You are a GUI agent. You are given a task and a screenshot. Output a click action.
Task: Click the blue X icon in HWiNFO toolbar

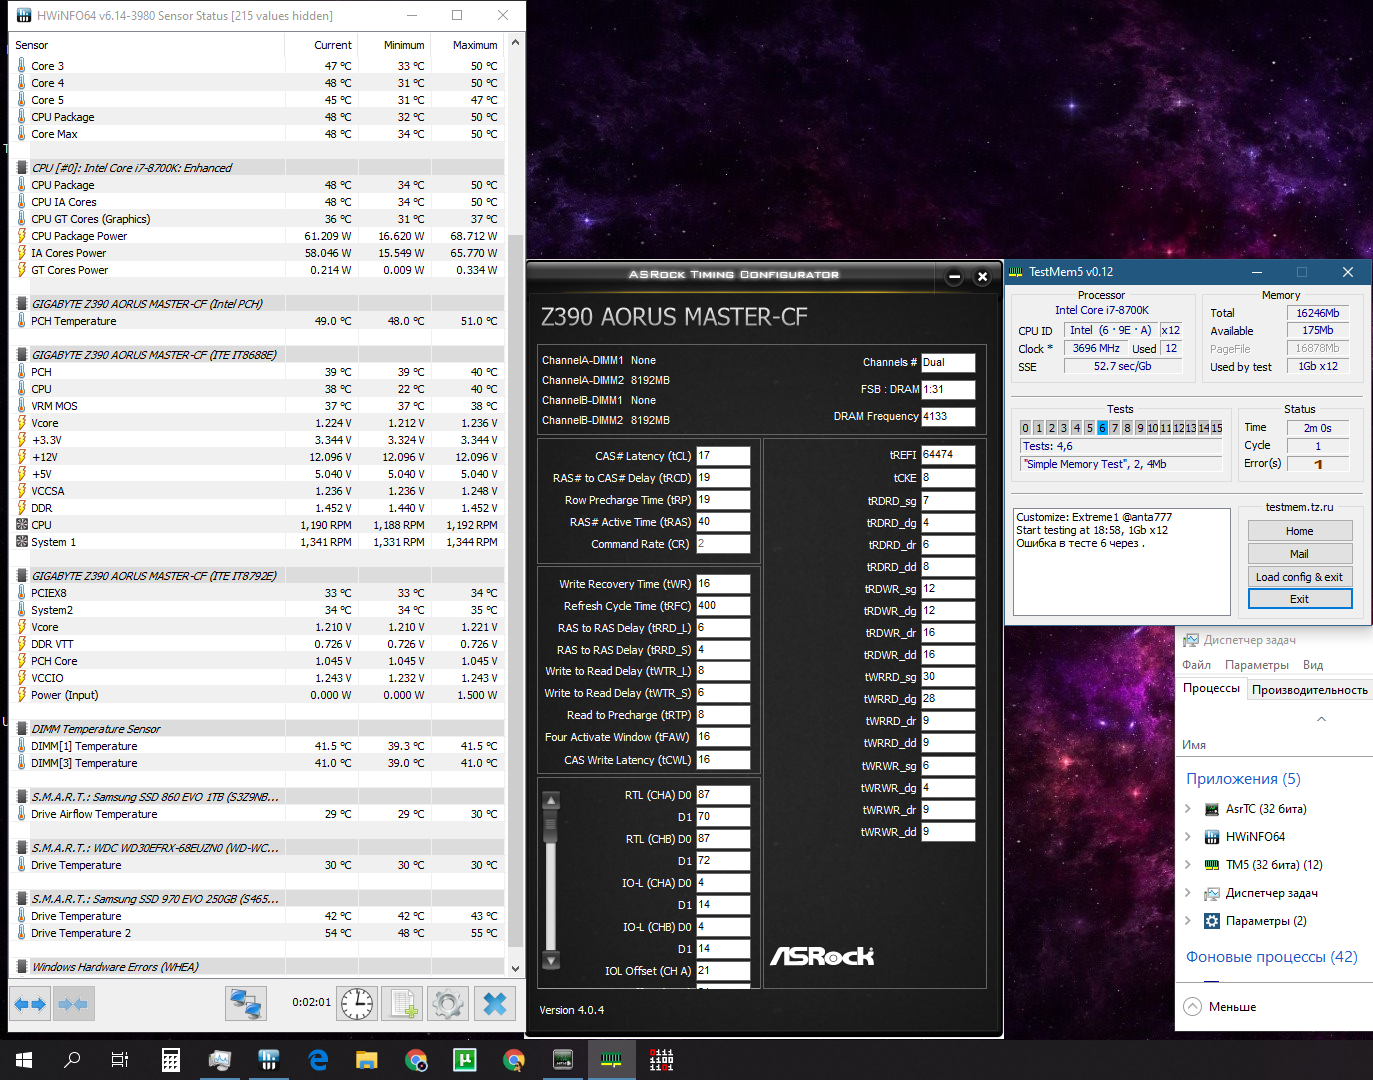[x=494, y=1003]
